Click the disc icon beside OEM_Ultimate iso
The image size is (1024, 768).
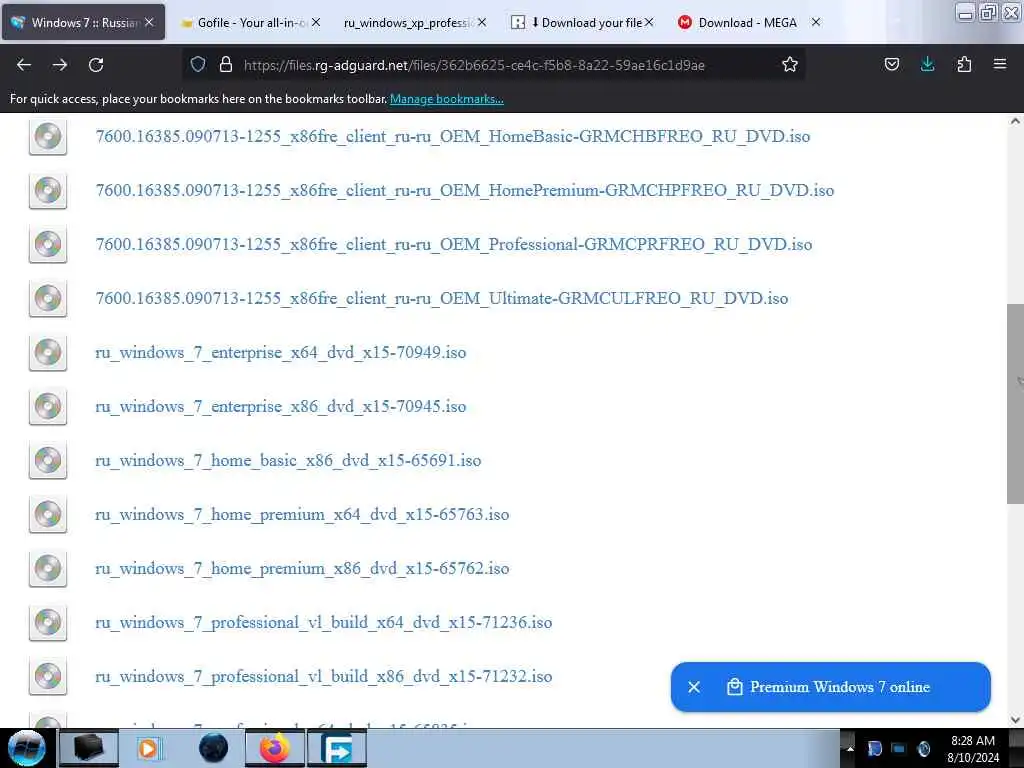[48, 298]
